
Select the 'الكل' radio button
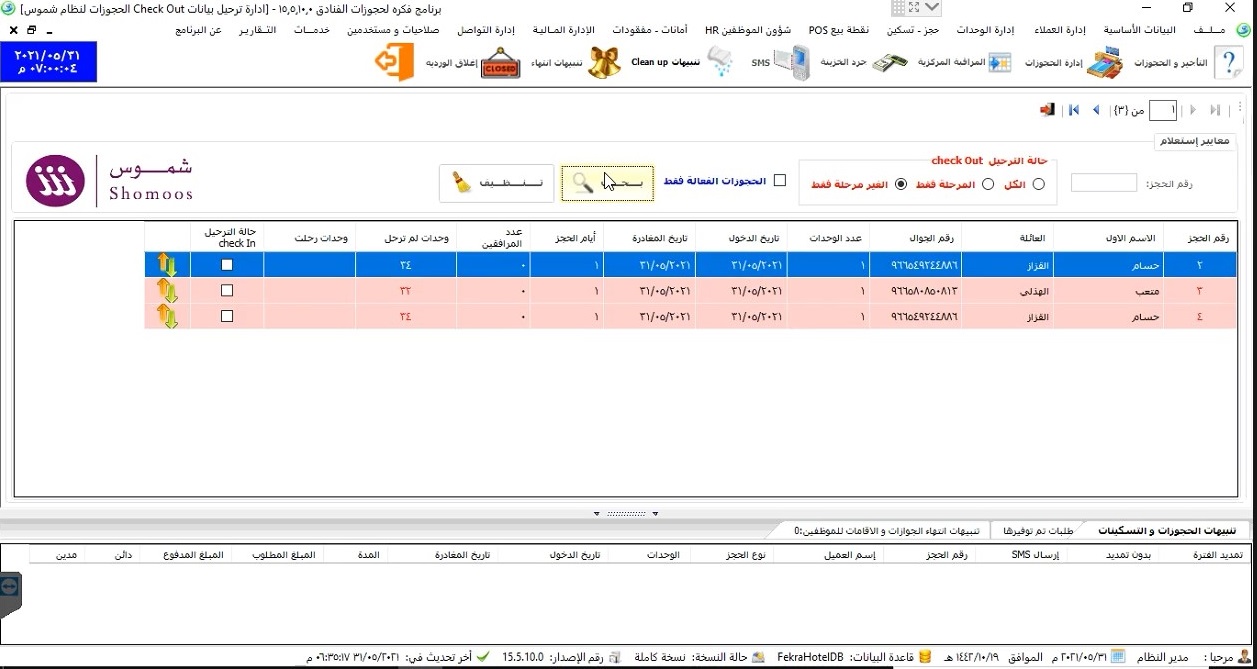point(1038,184)
